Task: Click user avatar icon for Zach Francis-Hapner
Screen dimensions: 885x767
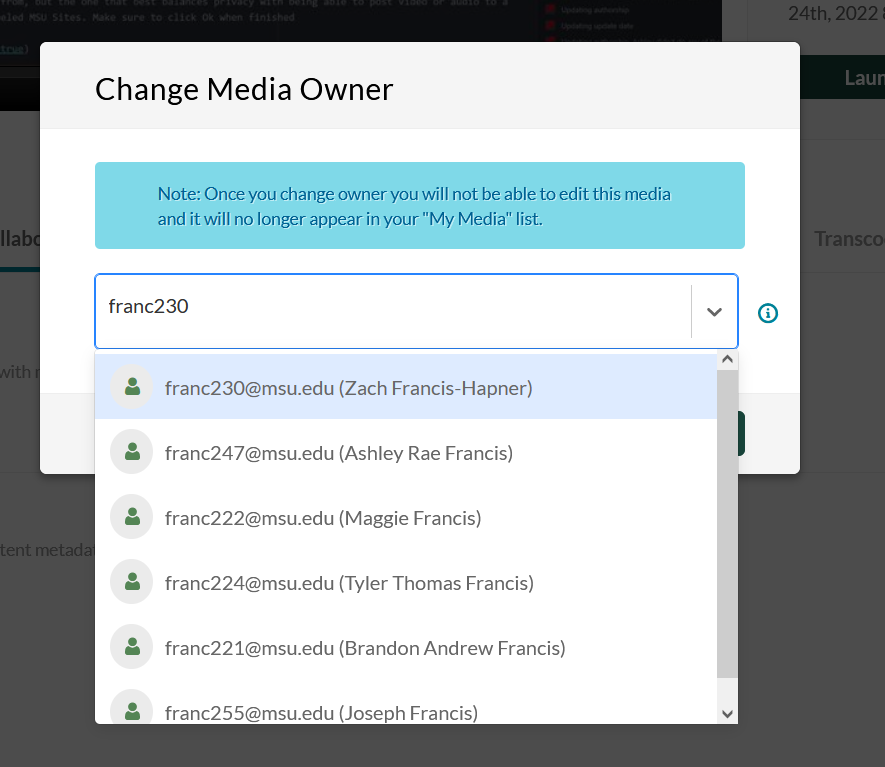Action: pyautogui.click(x=132, y=387)
